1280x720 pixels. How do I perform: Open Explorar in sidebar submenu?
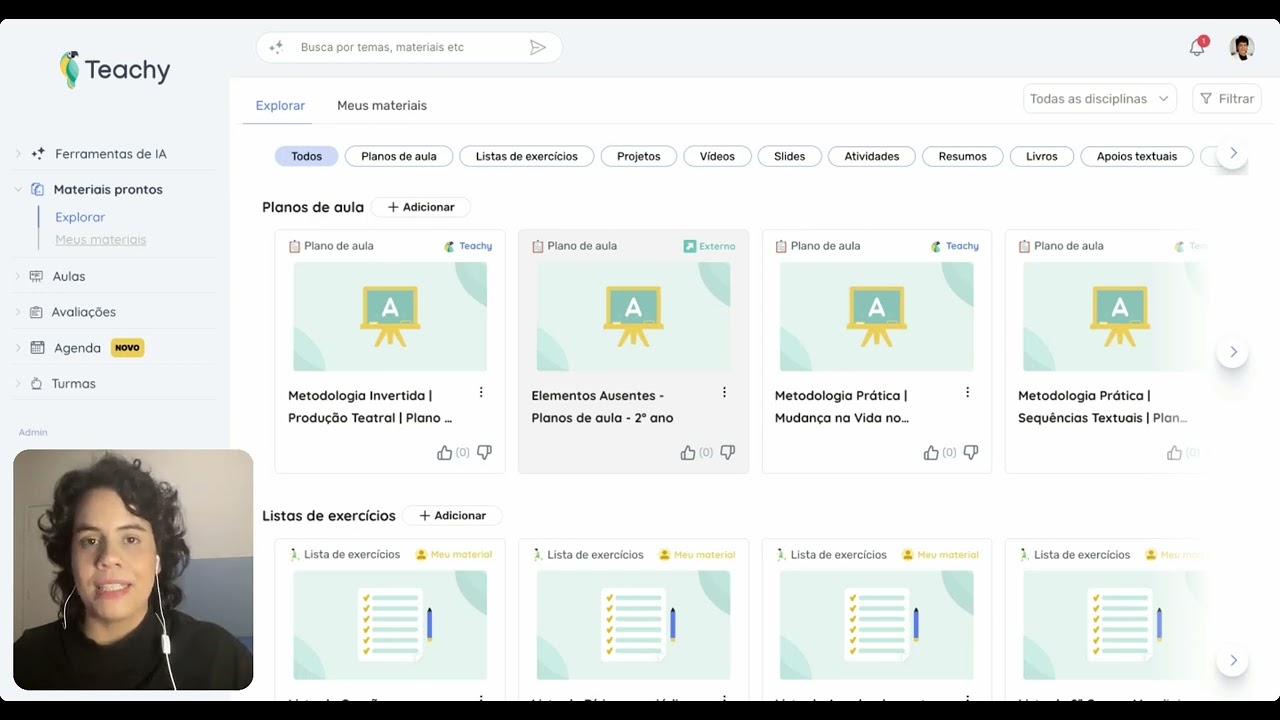click(80, 217)
